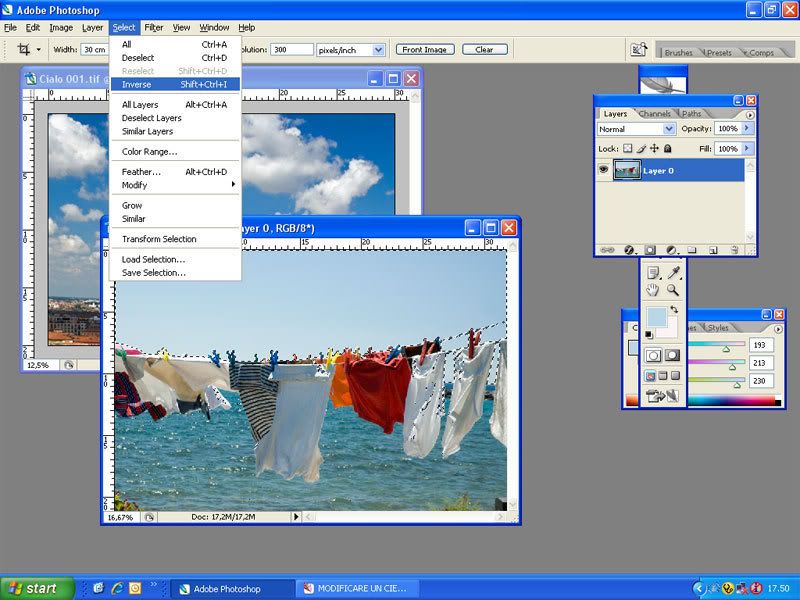Viewport: 800px width, 600px height.
Task: Click link layers icon in Layers panel
Action: [607, 250]
